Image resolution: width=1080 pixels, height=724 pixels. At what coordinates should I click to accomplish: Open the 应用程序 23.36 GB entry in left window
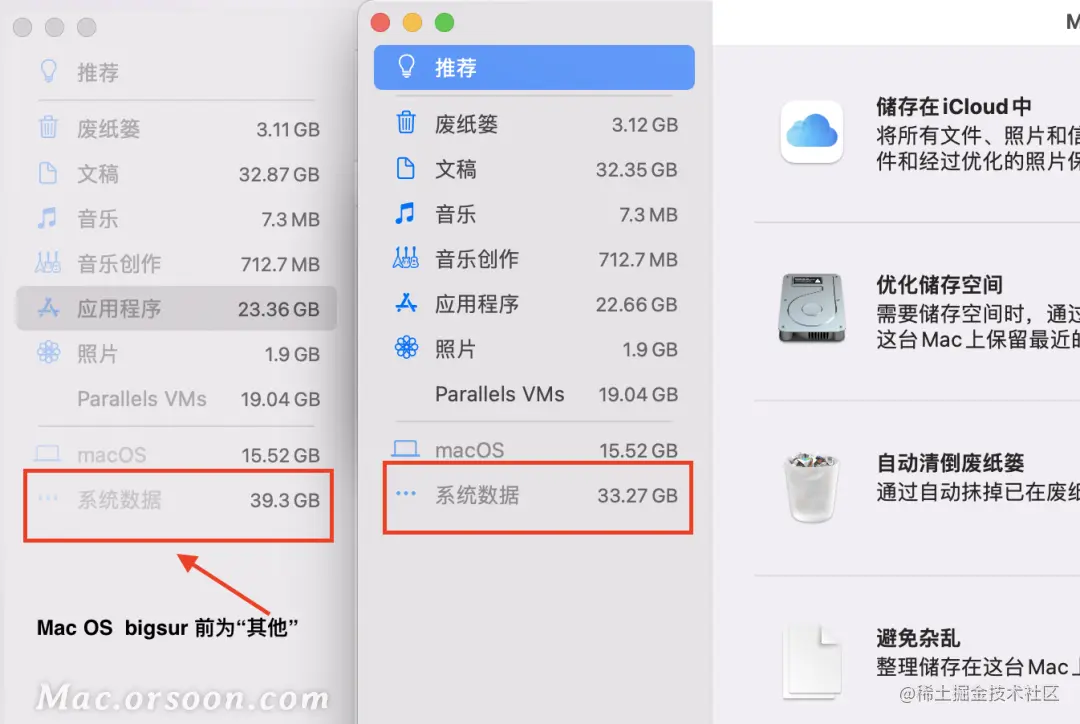point(177,309)
